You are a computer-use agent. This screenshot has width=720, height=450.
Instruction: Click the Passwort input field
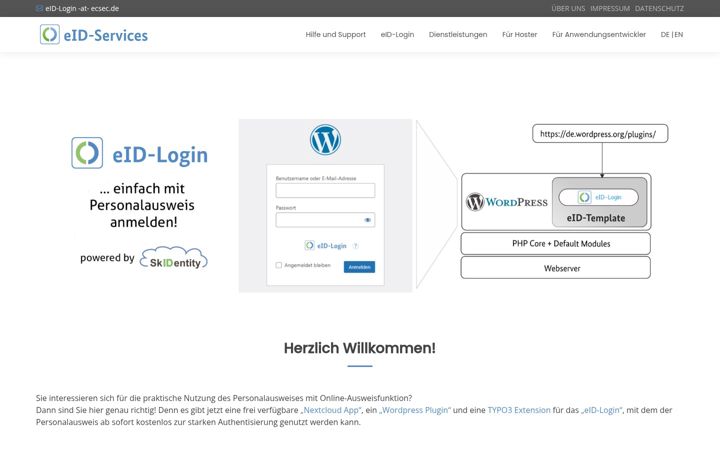(325, 220)
